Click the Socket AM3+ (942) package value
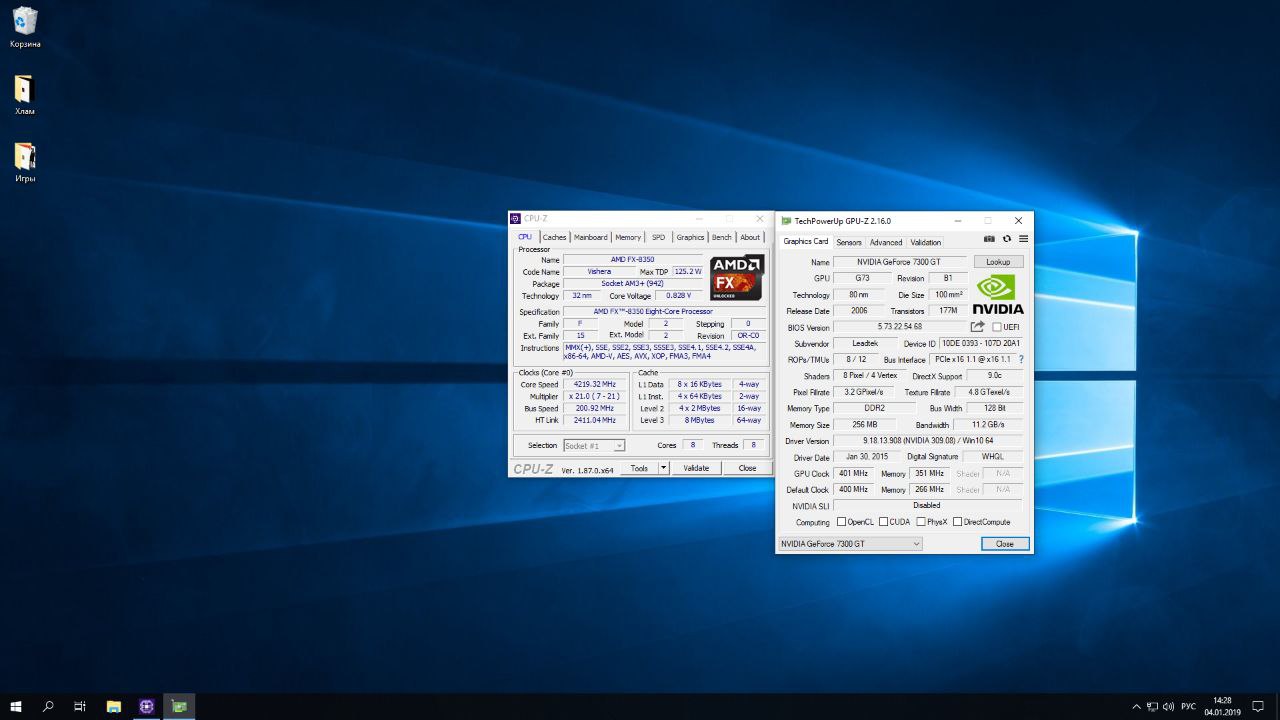This screenshot has height=720, width=1280. (x=633, y=284)
